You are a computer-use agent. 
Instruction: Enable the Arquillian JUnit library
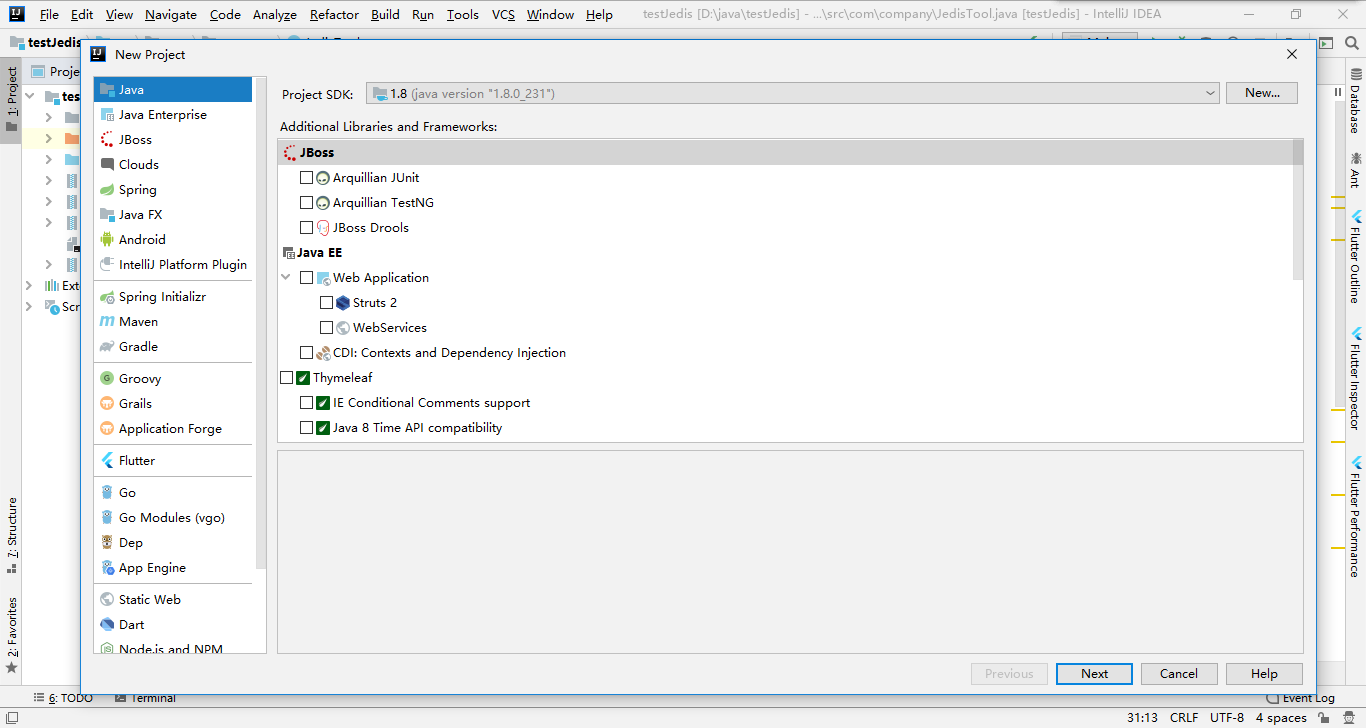coord(307,177)
